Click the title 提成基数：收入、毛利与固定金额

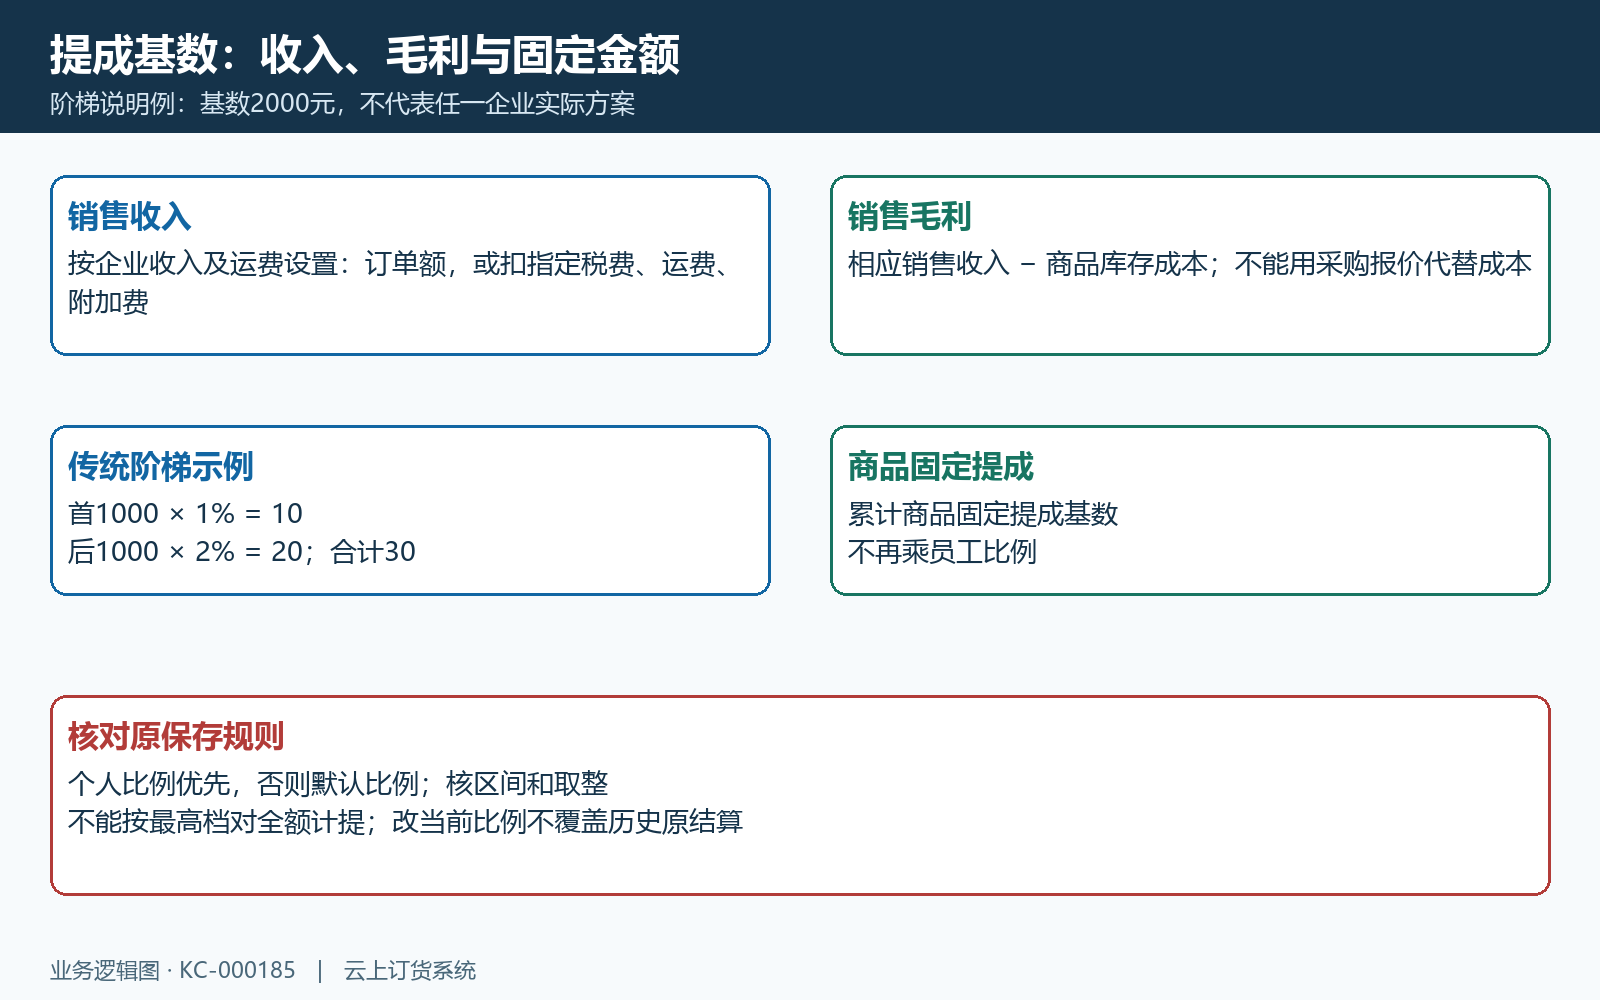click(365, 54)
